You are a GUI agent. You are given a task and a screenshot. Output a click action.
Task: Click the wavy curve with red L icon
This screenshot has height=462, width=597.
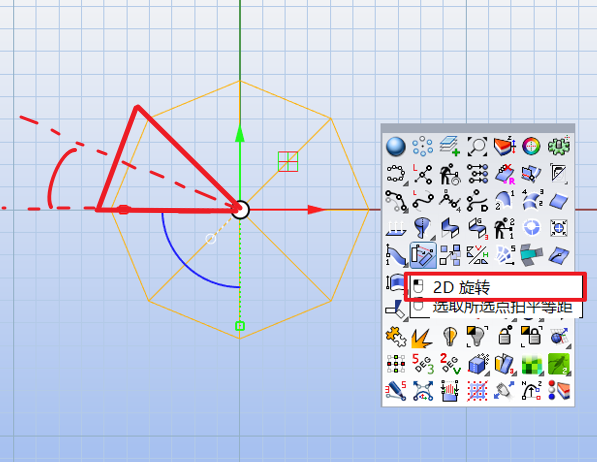click(423, 201)
